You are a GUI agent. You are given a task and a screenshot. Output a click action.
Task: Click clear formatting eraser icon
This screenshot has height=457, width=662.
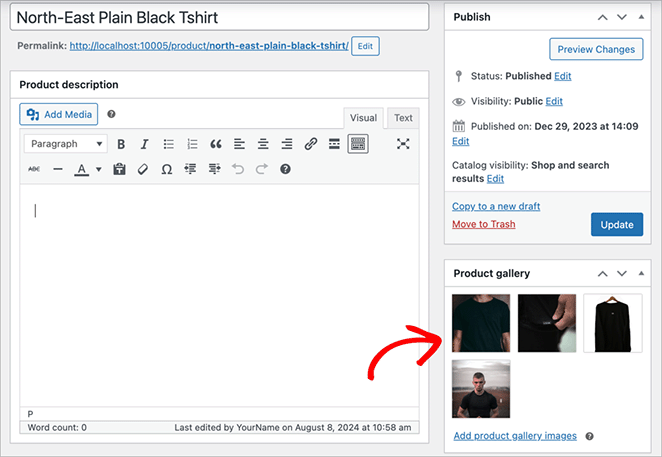pyautogui.click(x=143, y=169)
